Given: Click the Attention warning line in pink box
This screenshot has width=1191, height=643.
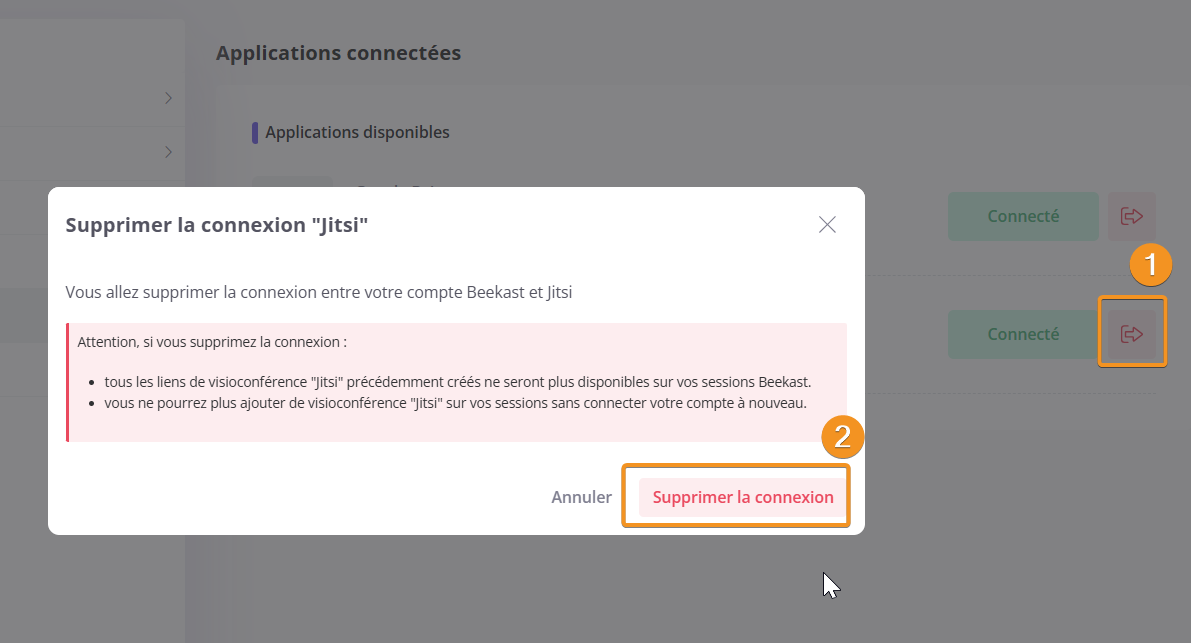Looking at the screenshot, I should point(212,342).
